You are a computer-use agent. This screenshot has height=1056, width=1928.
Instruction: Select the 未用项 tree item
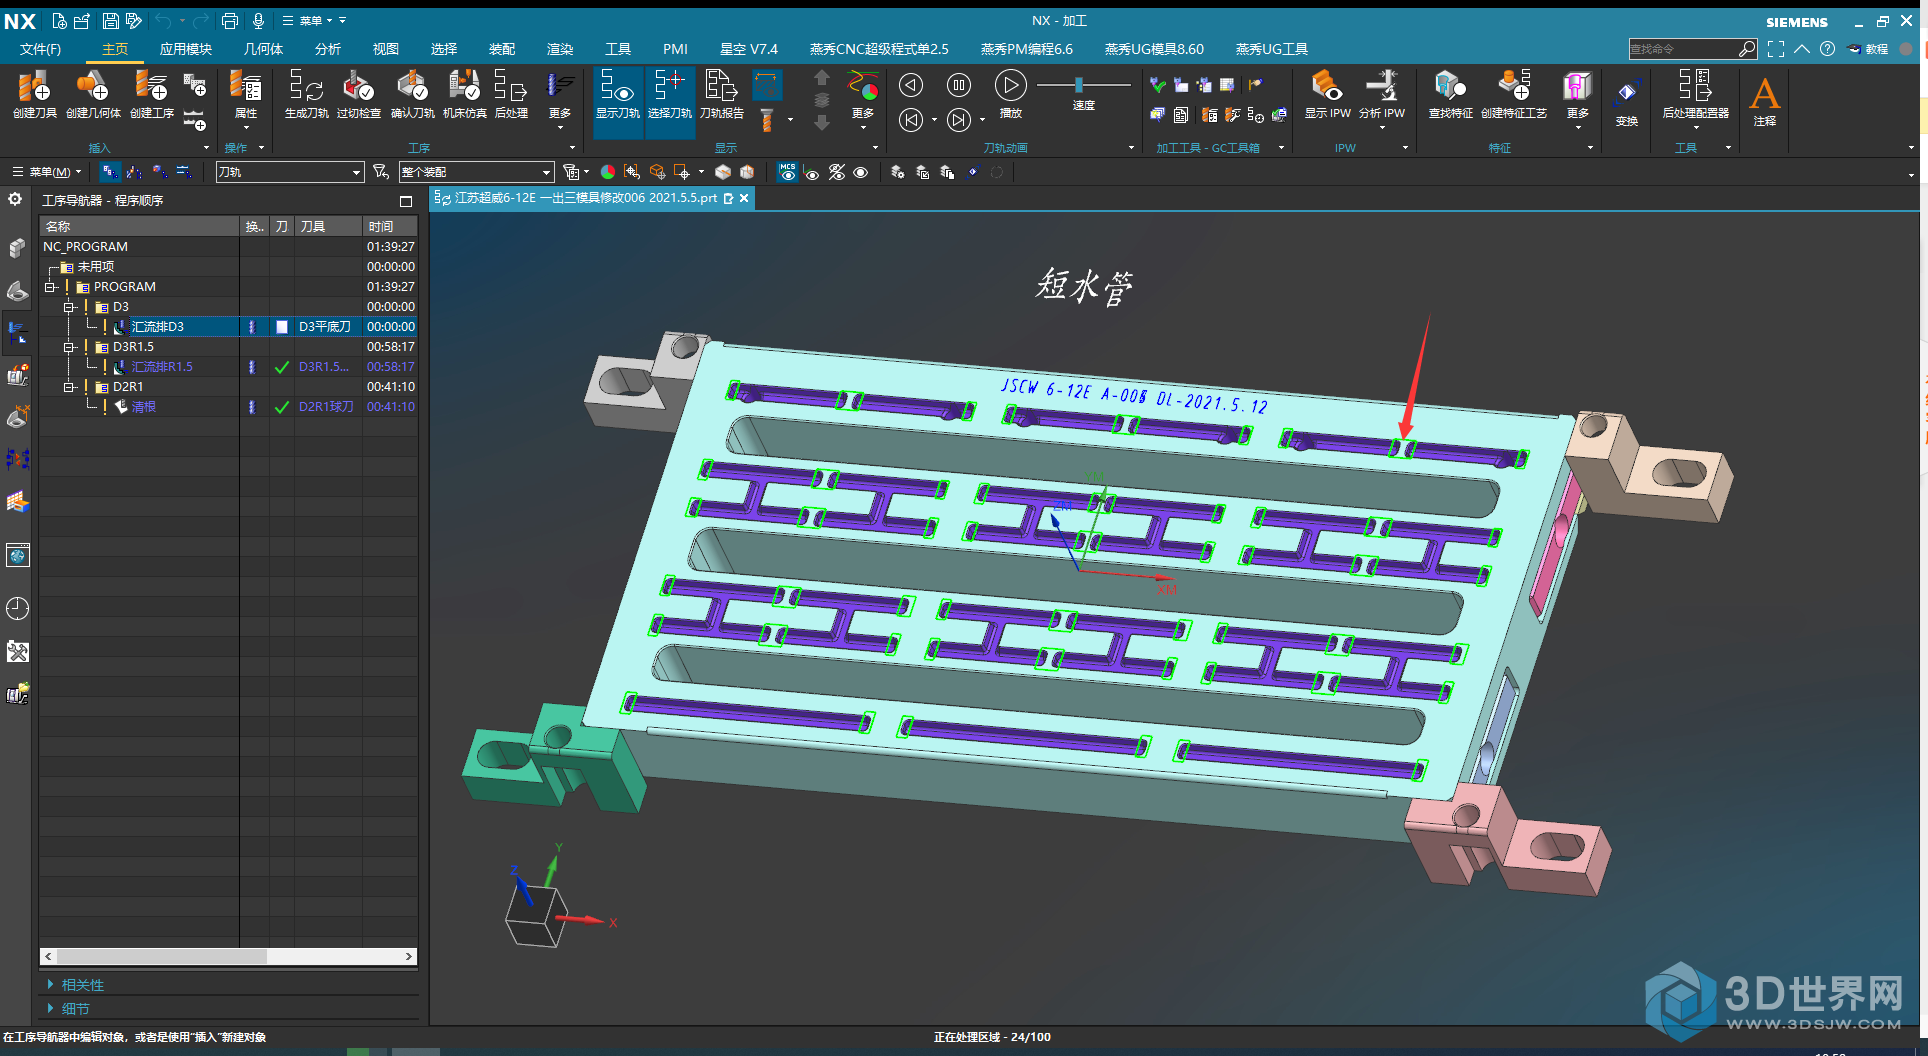95,267
